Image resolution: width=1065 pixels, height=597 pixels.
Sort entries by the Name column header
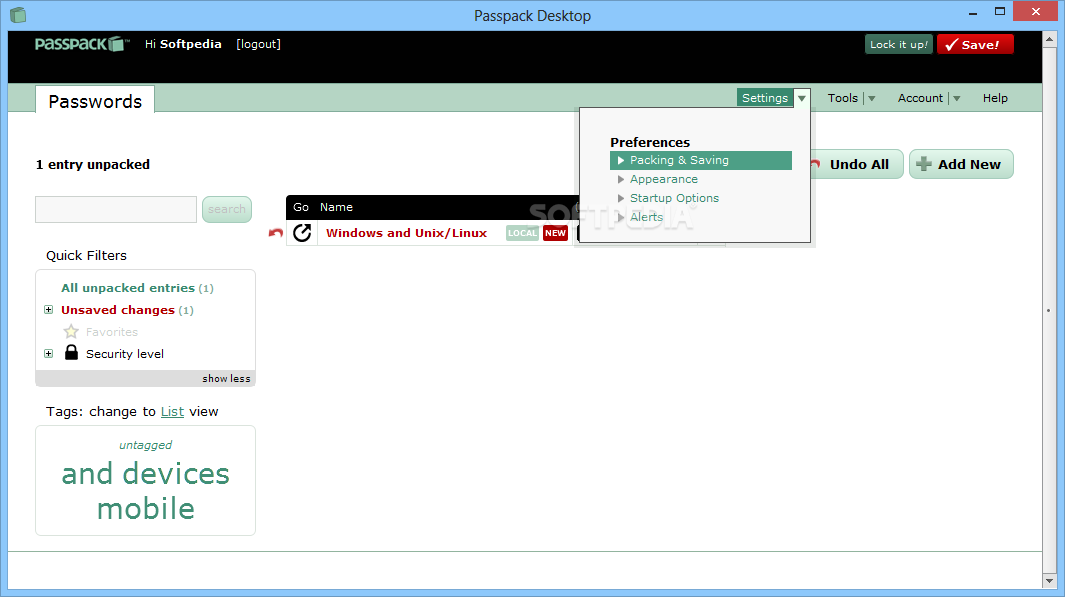click(336, 207)
